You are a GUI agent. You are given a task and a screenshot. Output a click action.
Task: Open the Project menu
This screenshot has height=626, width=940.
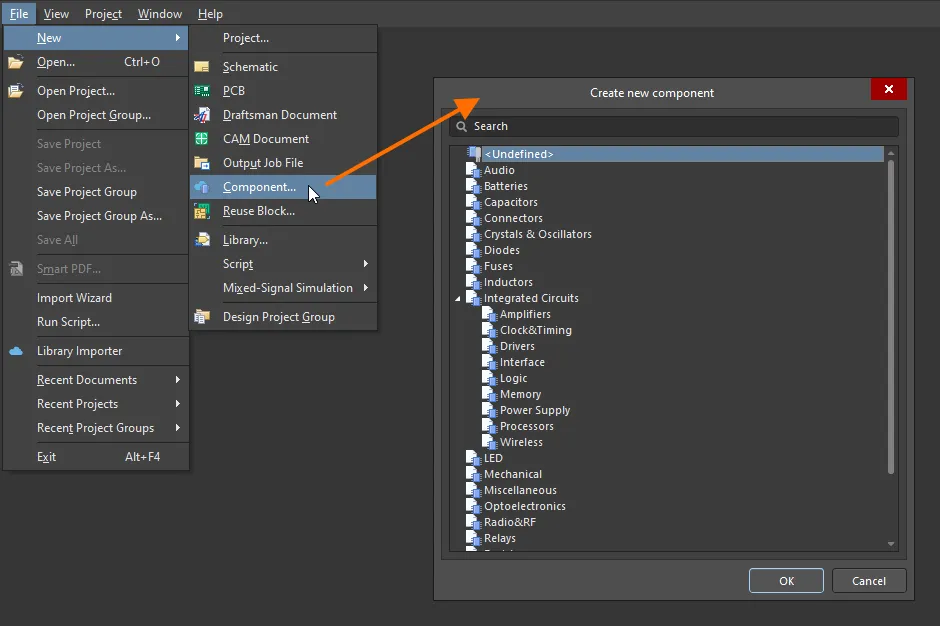click(x=103, y=13)
